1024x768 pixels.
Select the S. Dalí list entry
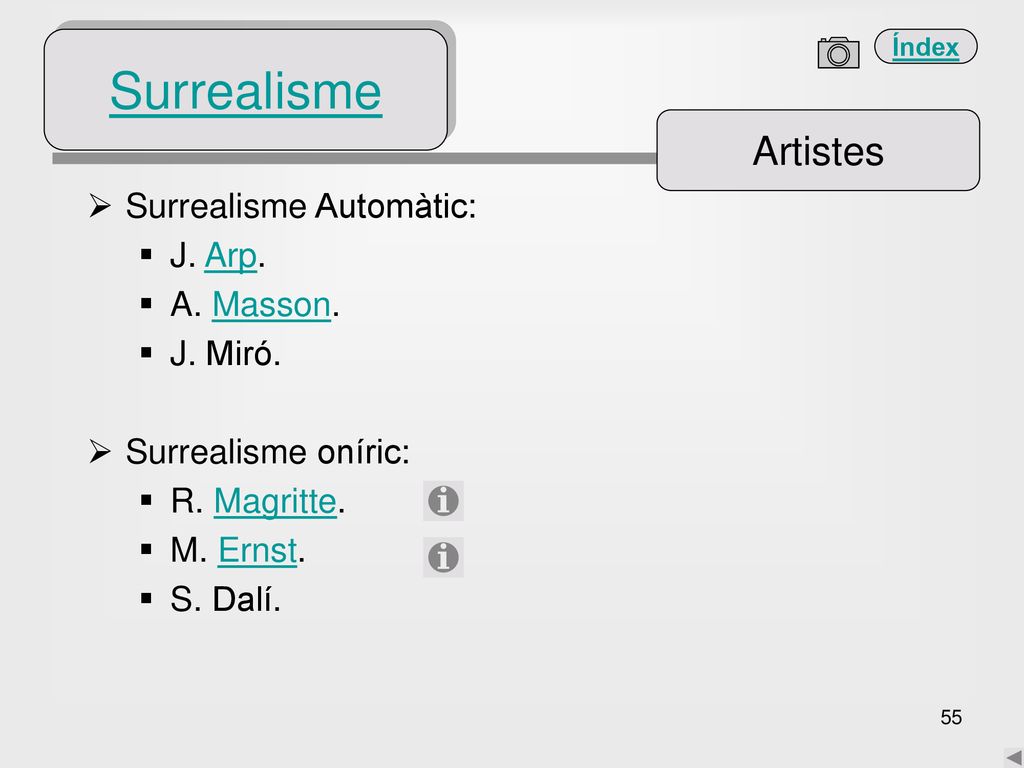point(225,599)
